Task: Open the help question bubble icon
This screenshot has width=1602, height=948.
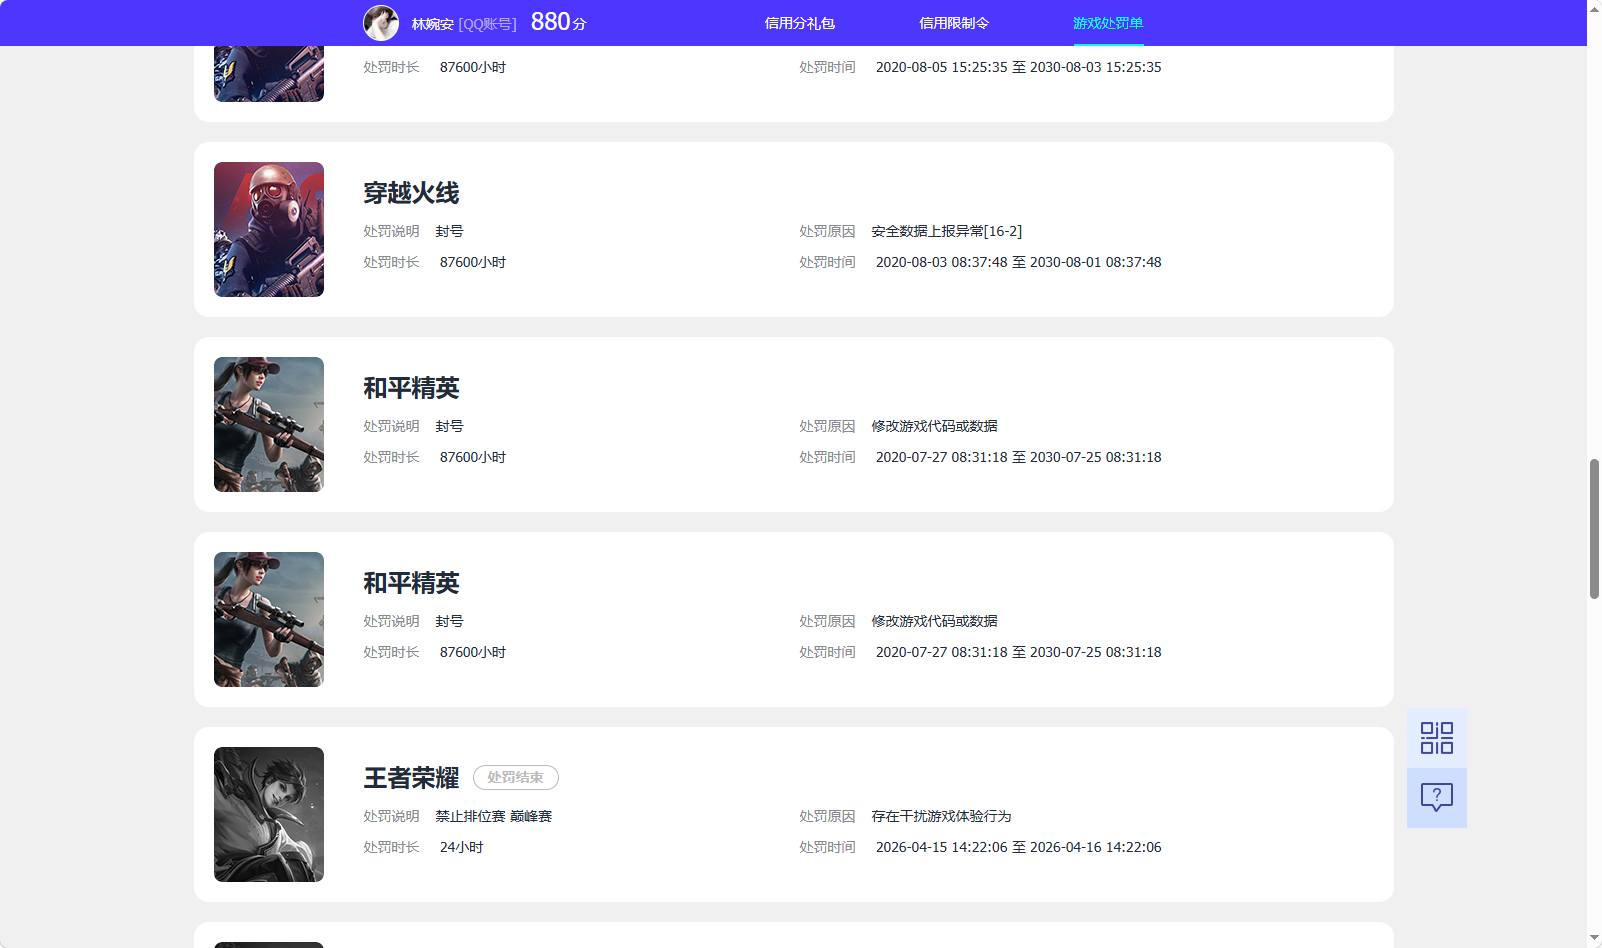Action: pos(1436,798)
